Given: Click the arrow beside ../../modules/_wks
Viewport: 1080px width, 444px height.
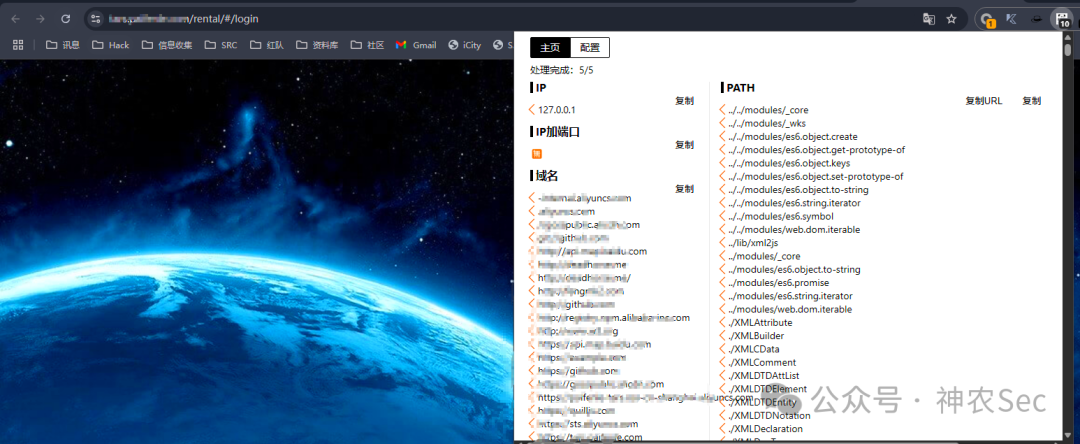Looking at the screenshot, I should [x=722, y=123].
